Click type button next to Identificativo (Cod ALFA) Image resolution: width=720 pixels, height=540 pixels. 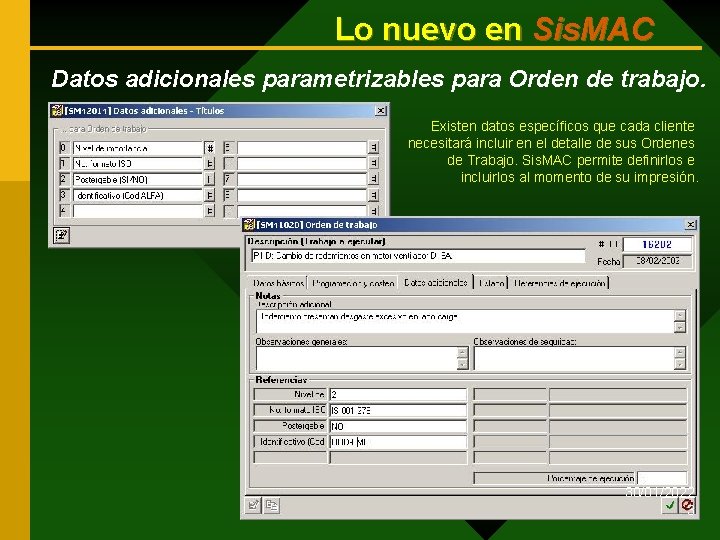209,195
